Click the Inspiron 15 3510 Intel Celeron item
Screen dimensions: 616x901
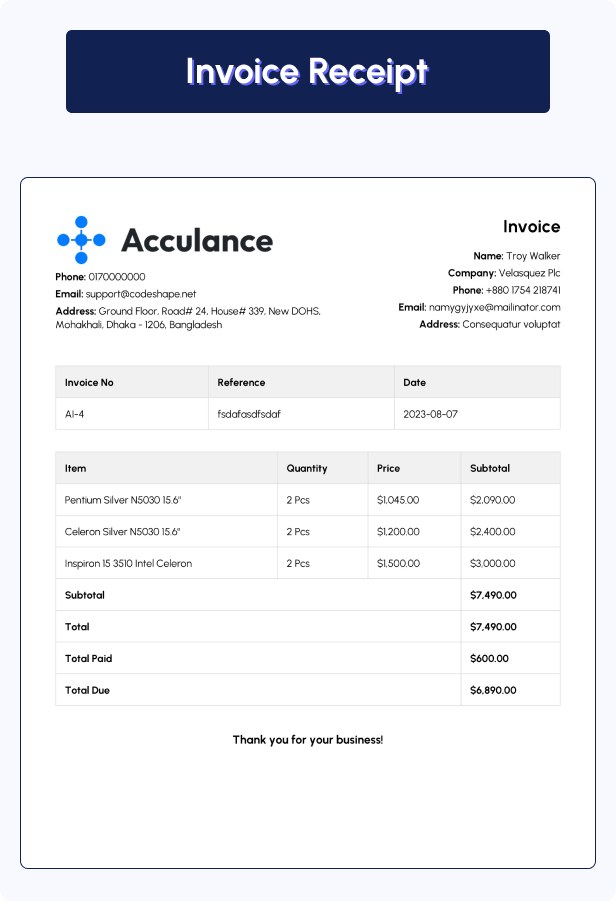click(128, 564)
